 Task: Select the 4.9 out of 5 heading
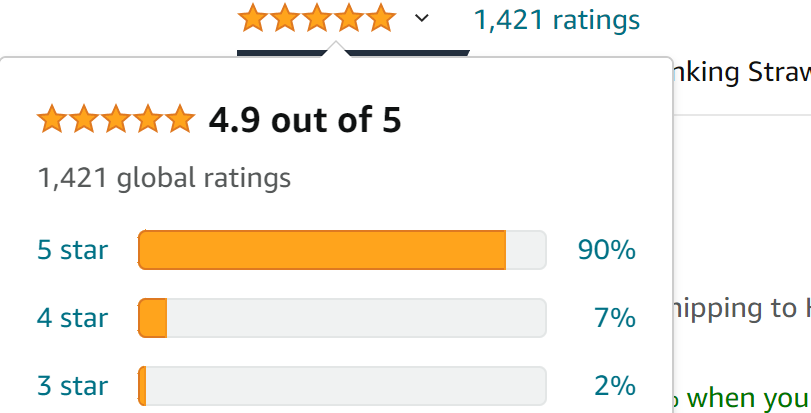pyautogui.click(x=305, y=119)
